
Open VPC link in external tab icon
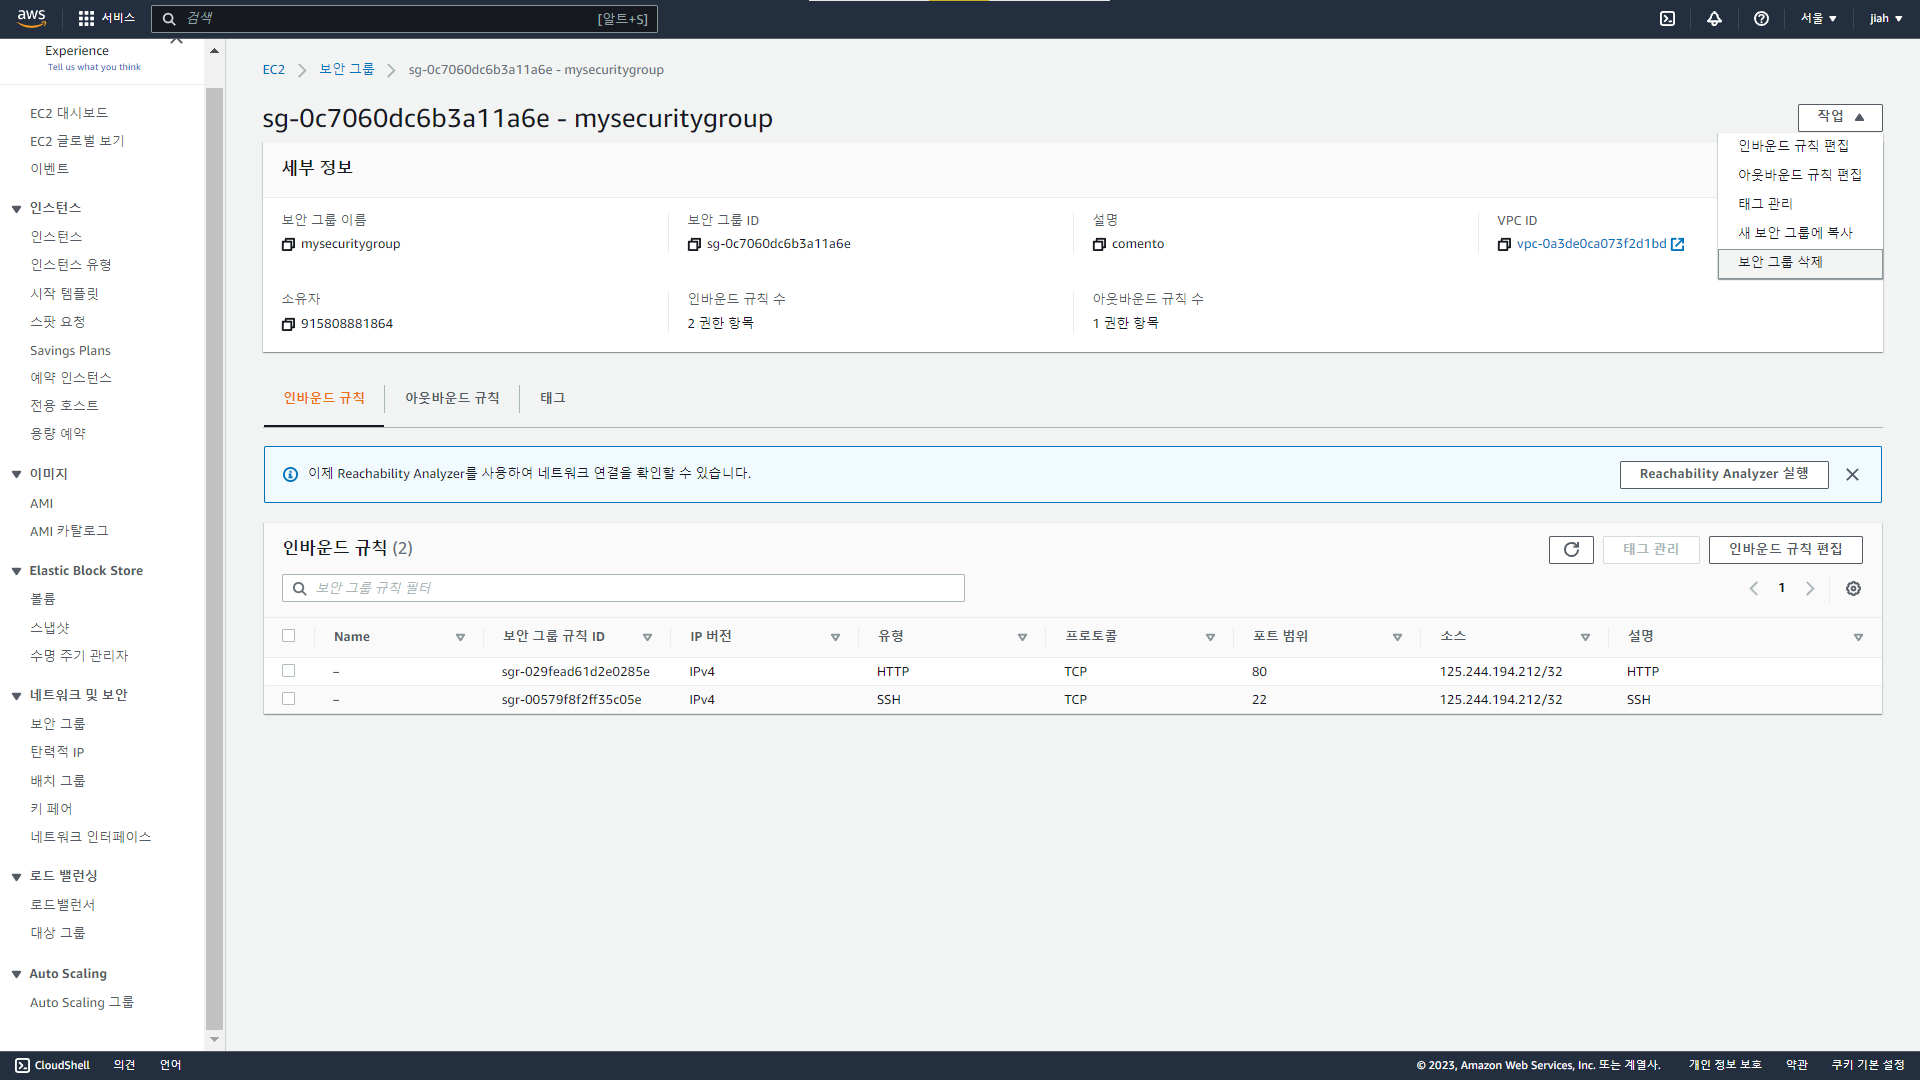[1678, 244]
